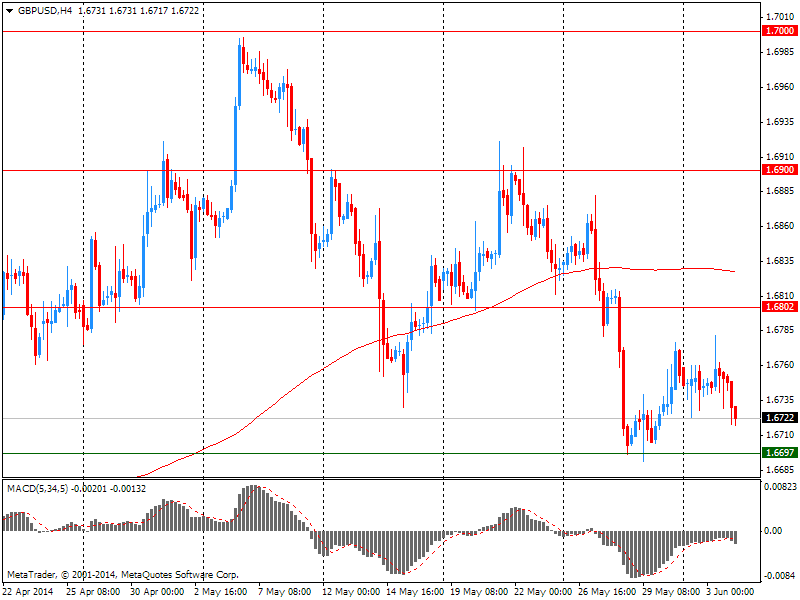
Task: Click the 14 May 16:00 time label
Action: pyautogui.click(x=415, y=592)
